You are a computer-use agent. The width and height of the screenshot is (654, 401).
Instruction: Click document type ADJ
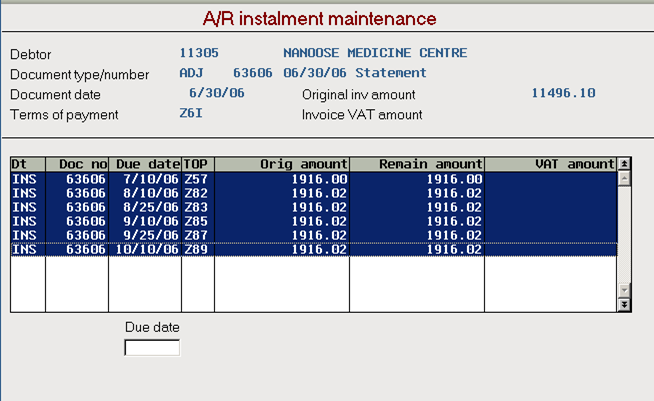[x=191, y=73]
